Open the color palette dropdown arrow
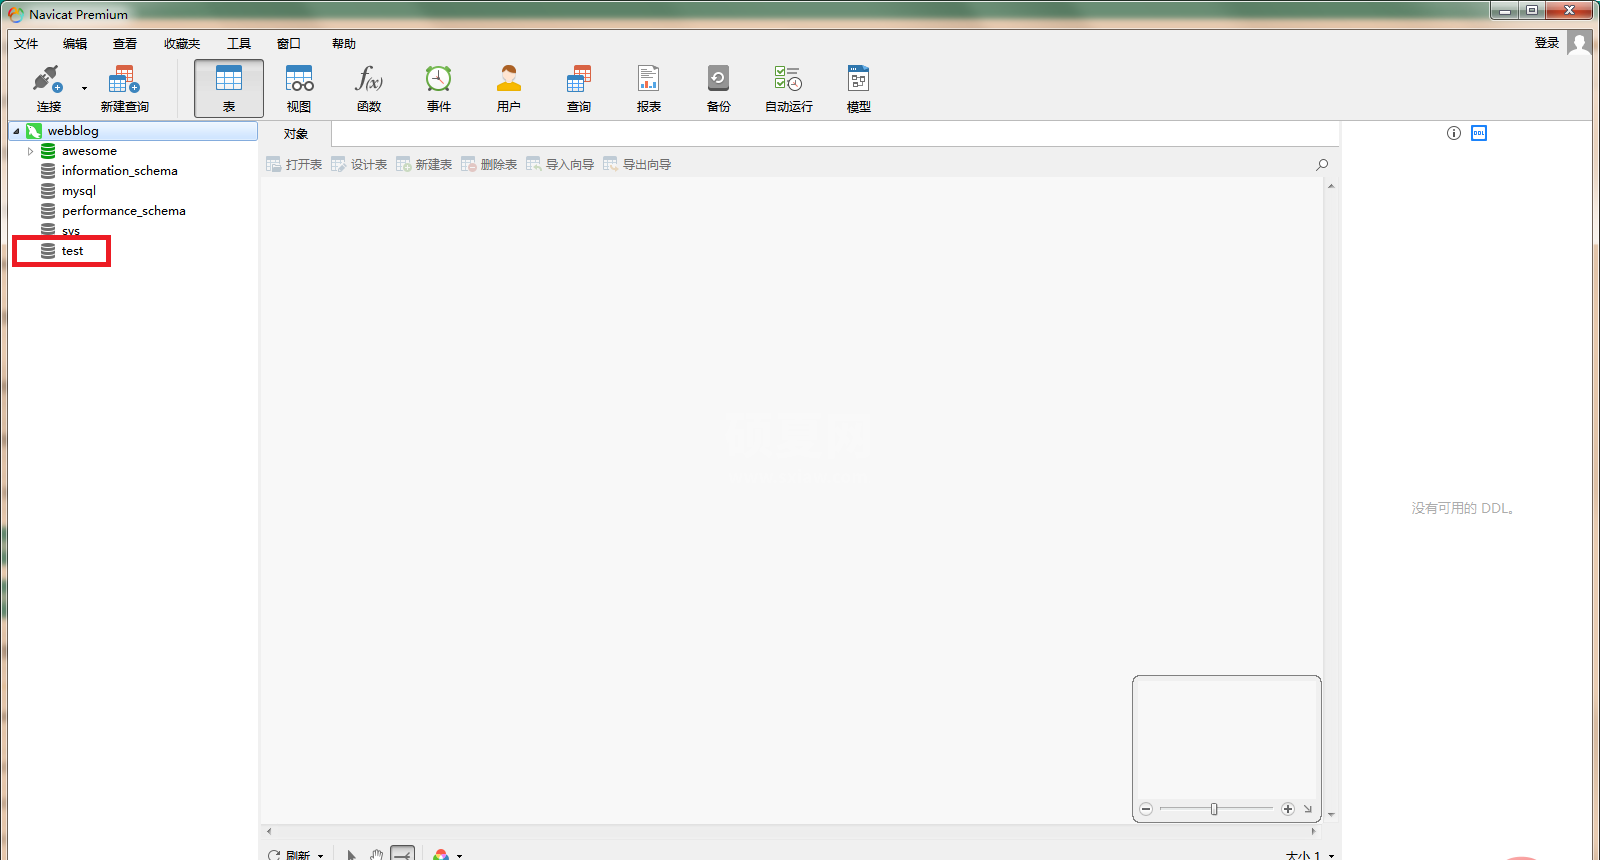 point(459,856)
